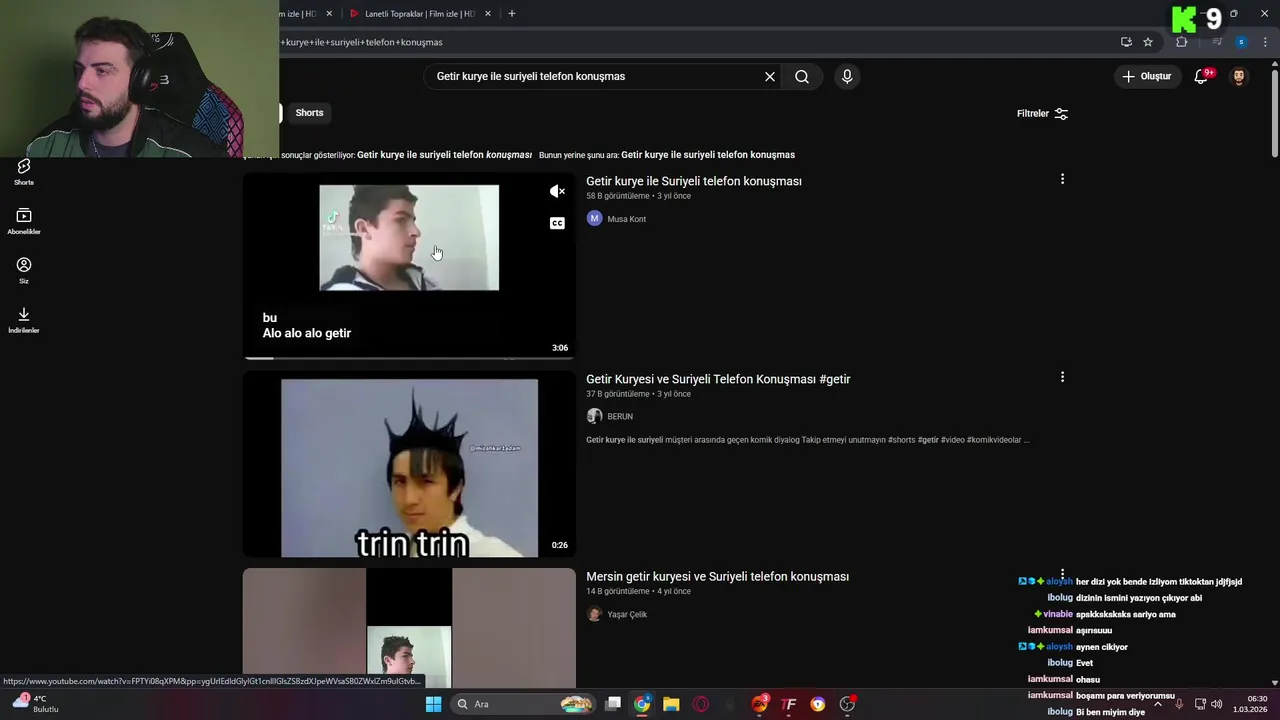Screen dimensions: 1280x720
Task: Open File Explorer from the taskbar
Action: (x=671, y=704)
